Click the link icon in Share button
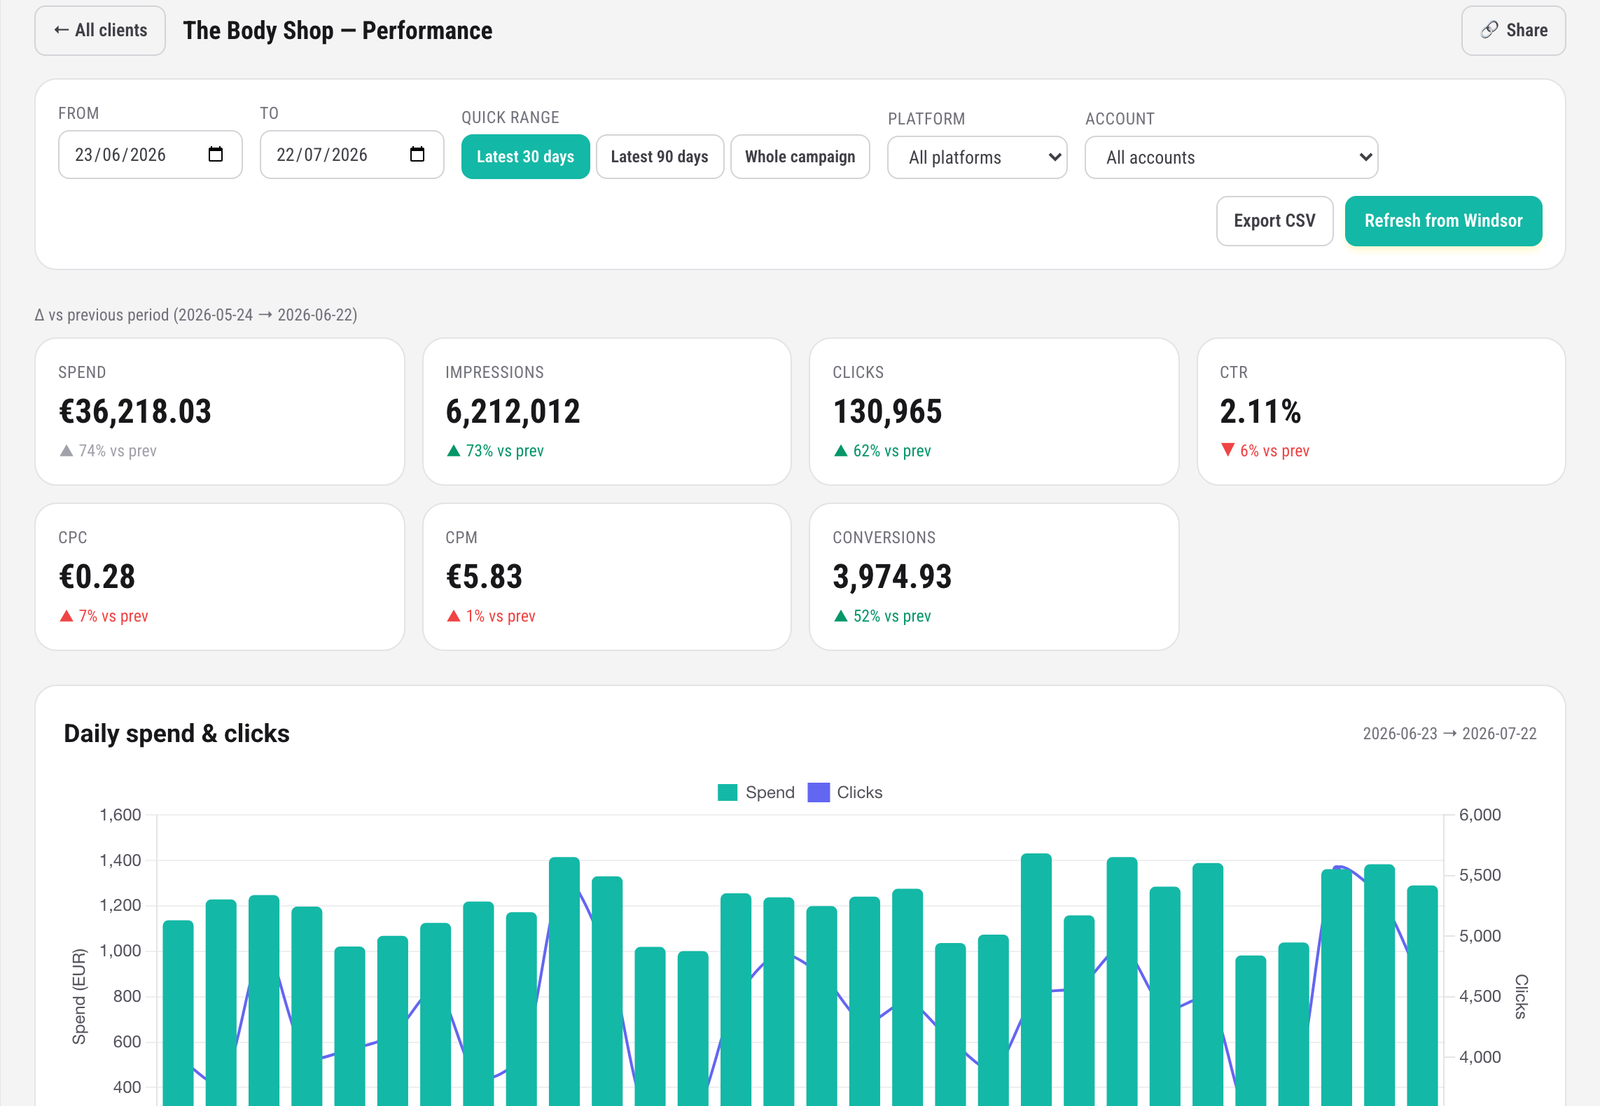Viewport: 1600px width, 1106px height. (x=1490, y=30)
